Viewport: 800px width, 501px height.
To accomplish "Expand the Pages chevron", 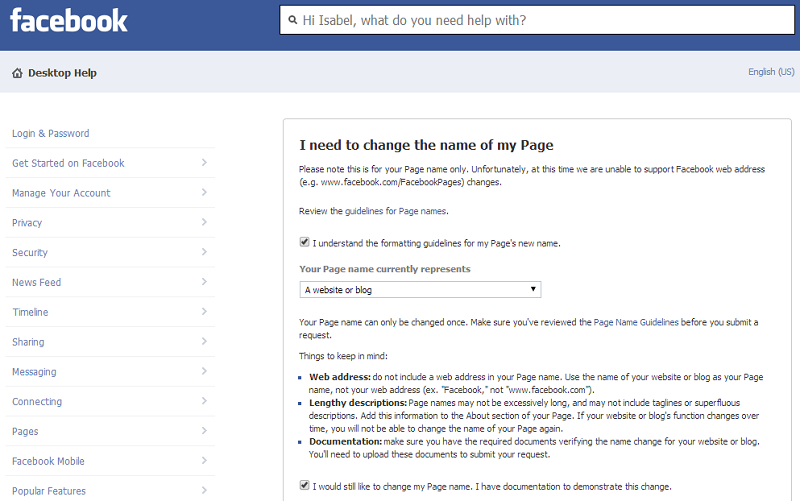I will (204, 431).
